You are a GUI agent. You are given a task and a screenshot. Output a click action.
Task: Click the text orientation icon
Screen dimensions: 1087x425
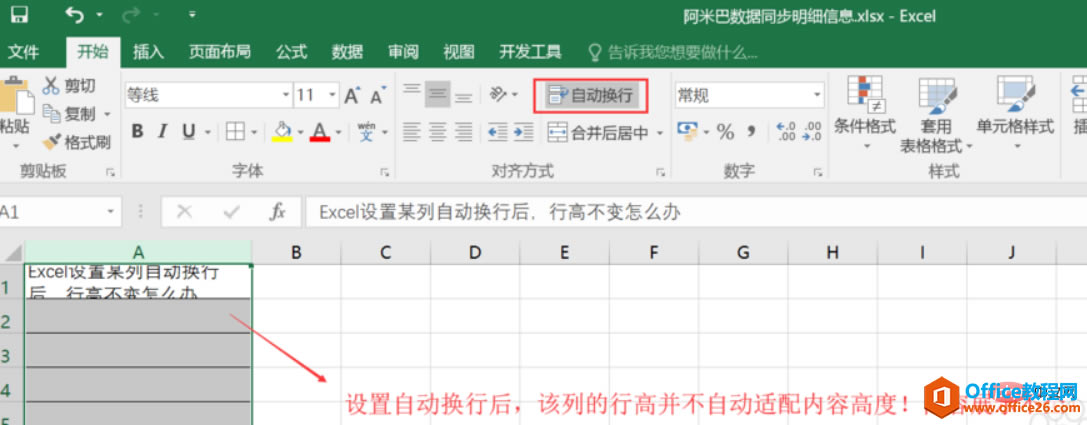(x=500, y=94)
